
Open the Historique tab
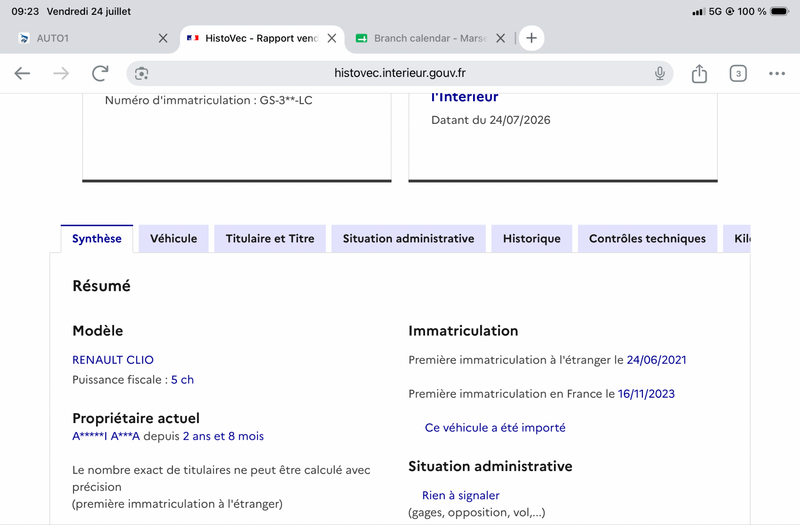[532, 239]
